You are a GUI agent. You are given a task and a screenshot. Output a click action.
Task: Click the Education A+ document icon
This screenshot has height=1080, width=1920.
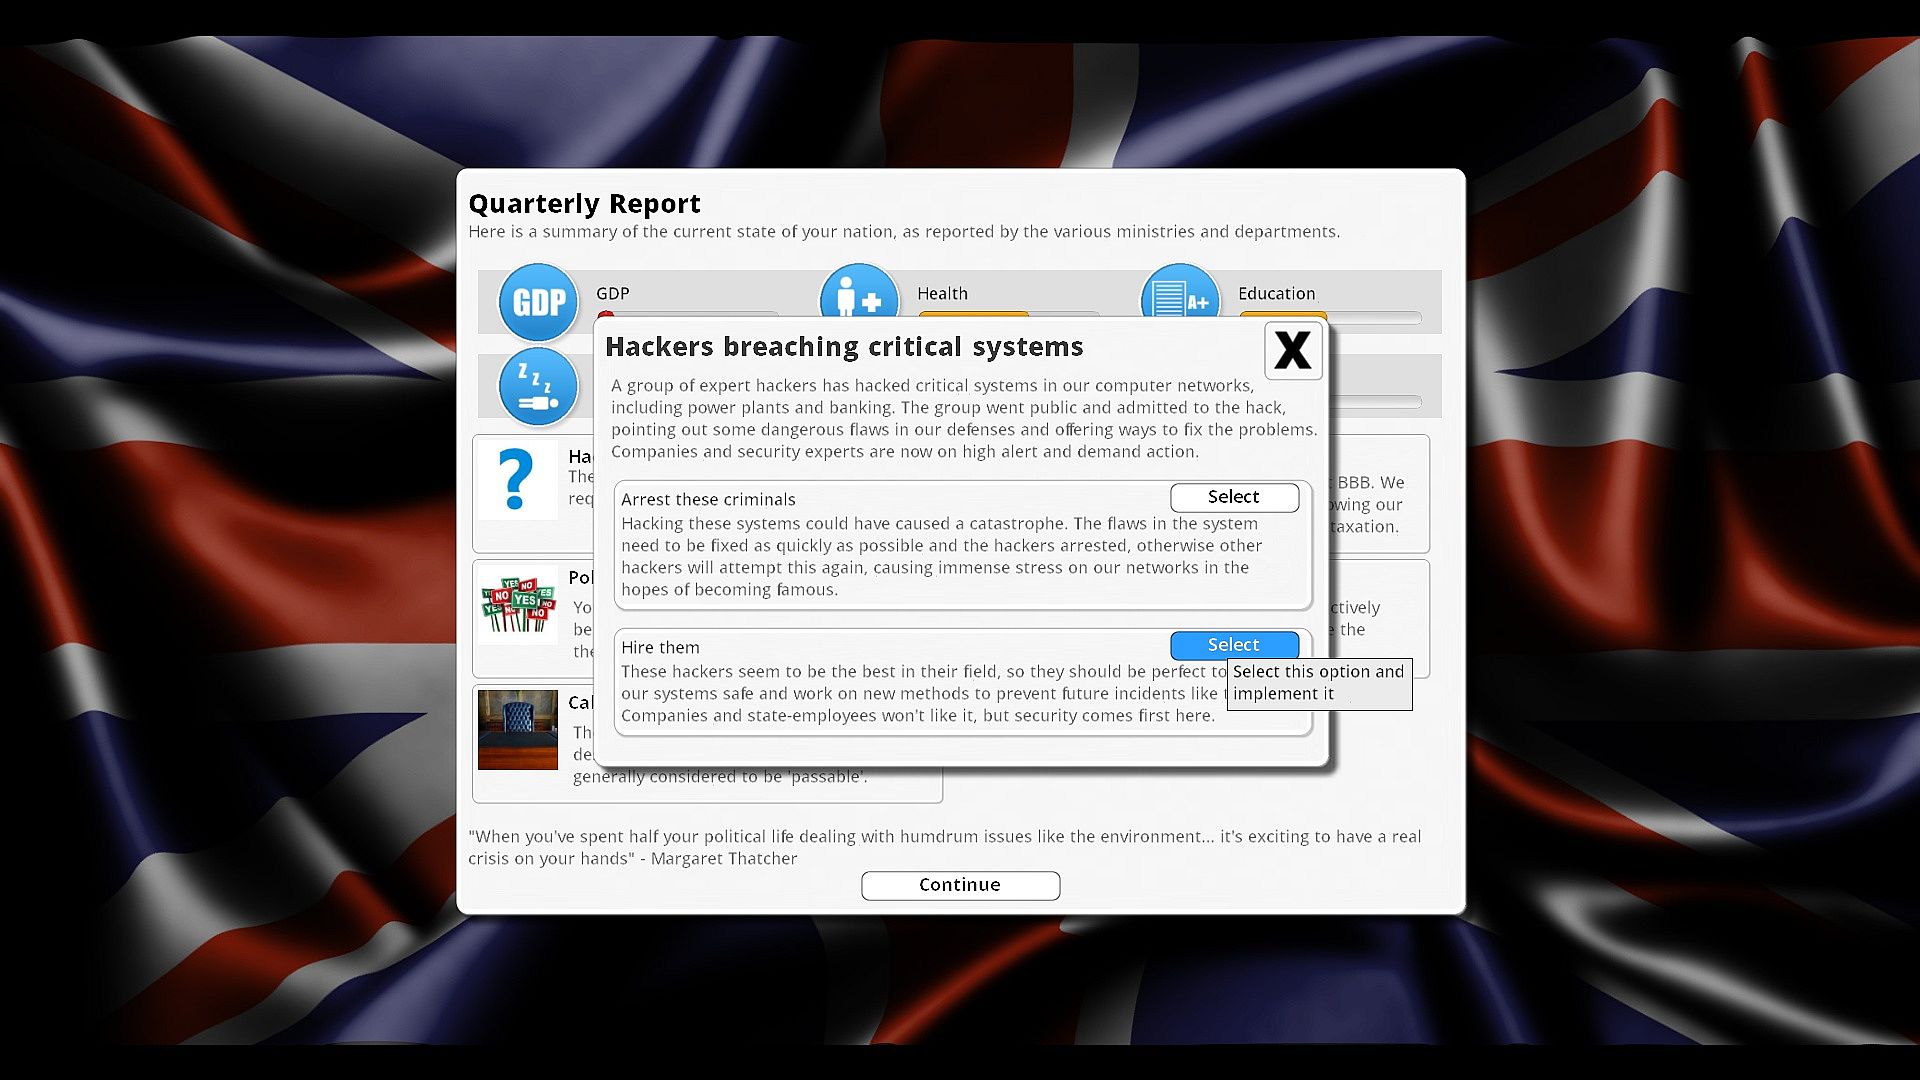pos(1180,291)
